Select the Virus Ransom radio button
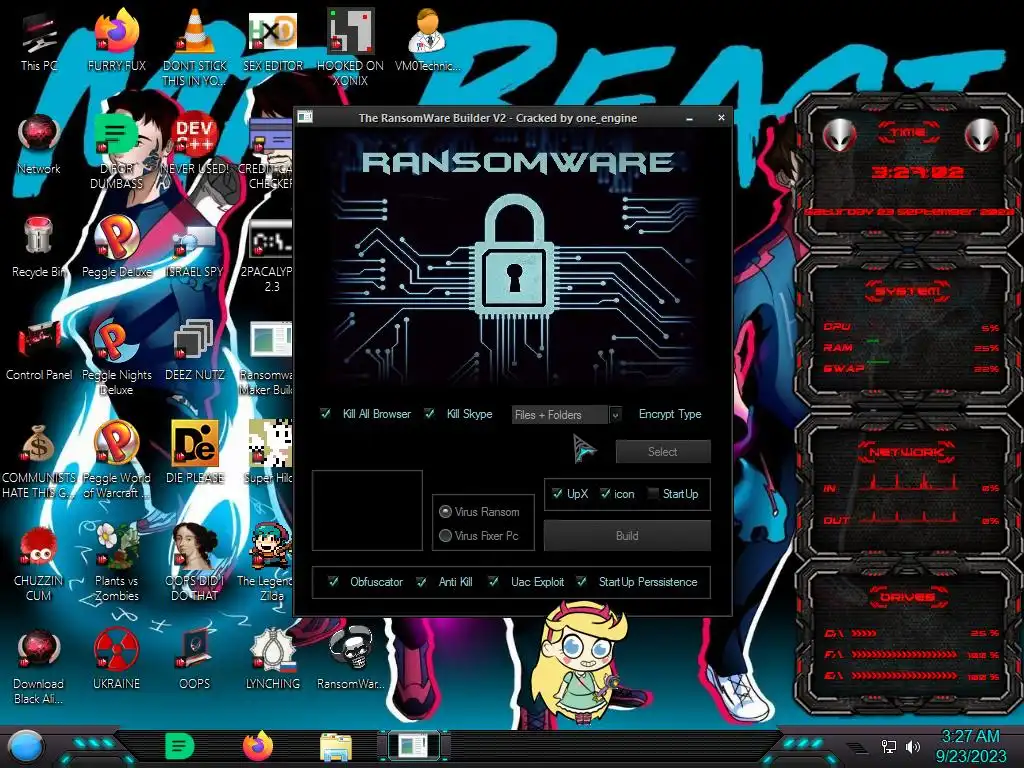Screen dimensions: 1024x768 (445, 511)
